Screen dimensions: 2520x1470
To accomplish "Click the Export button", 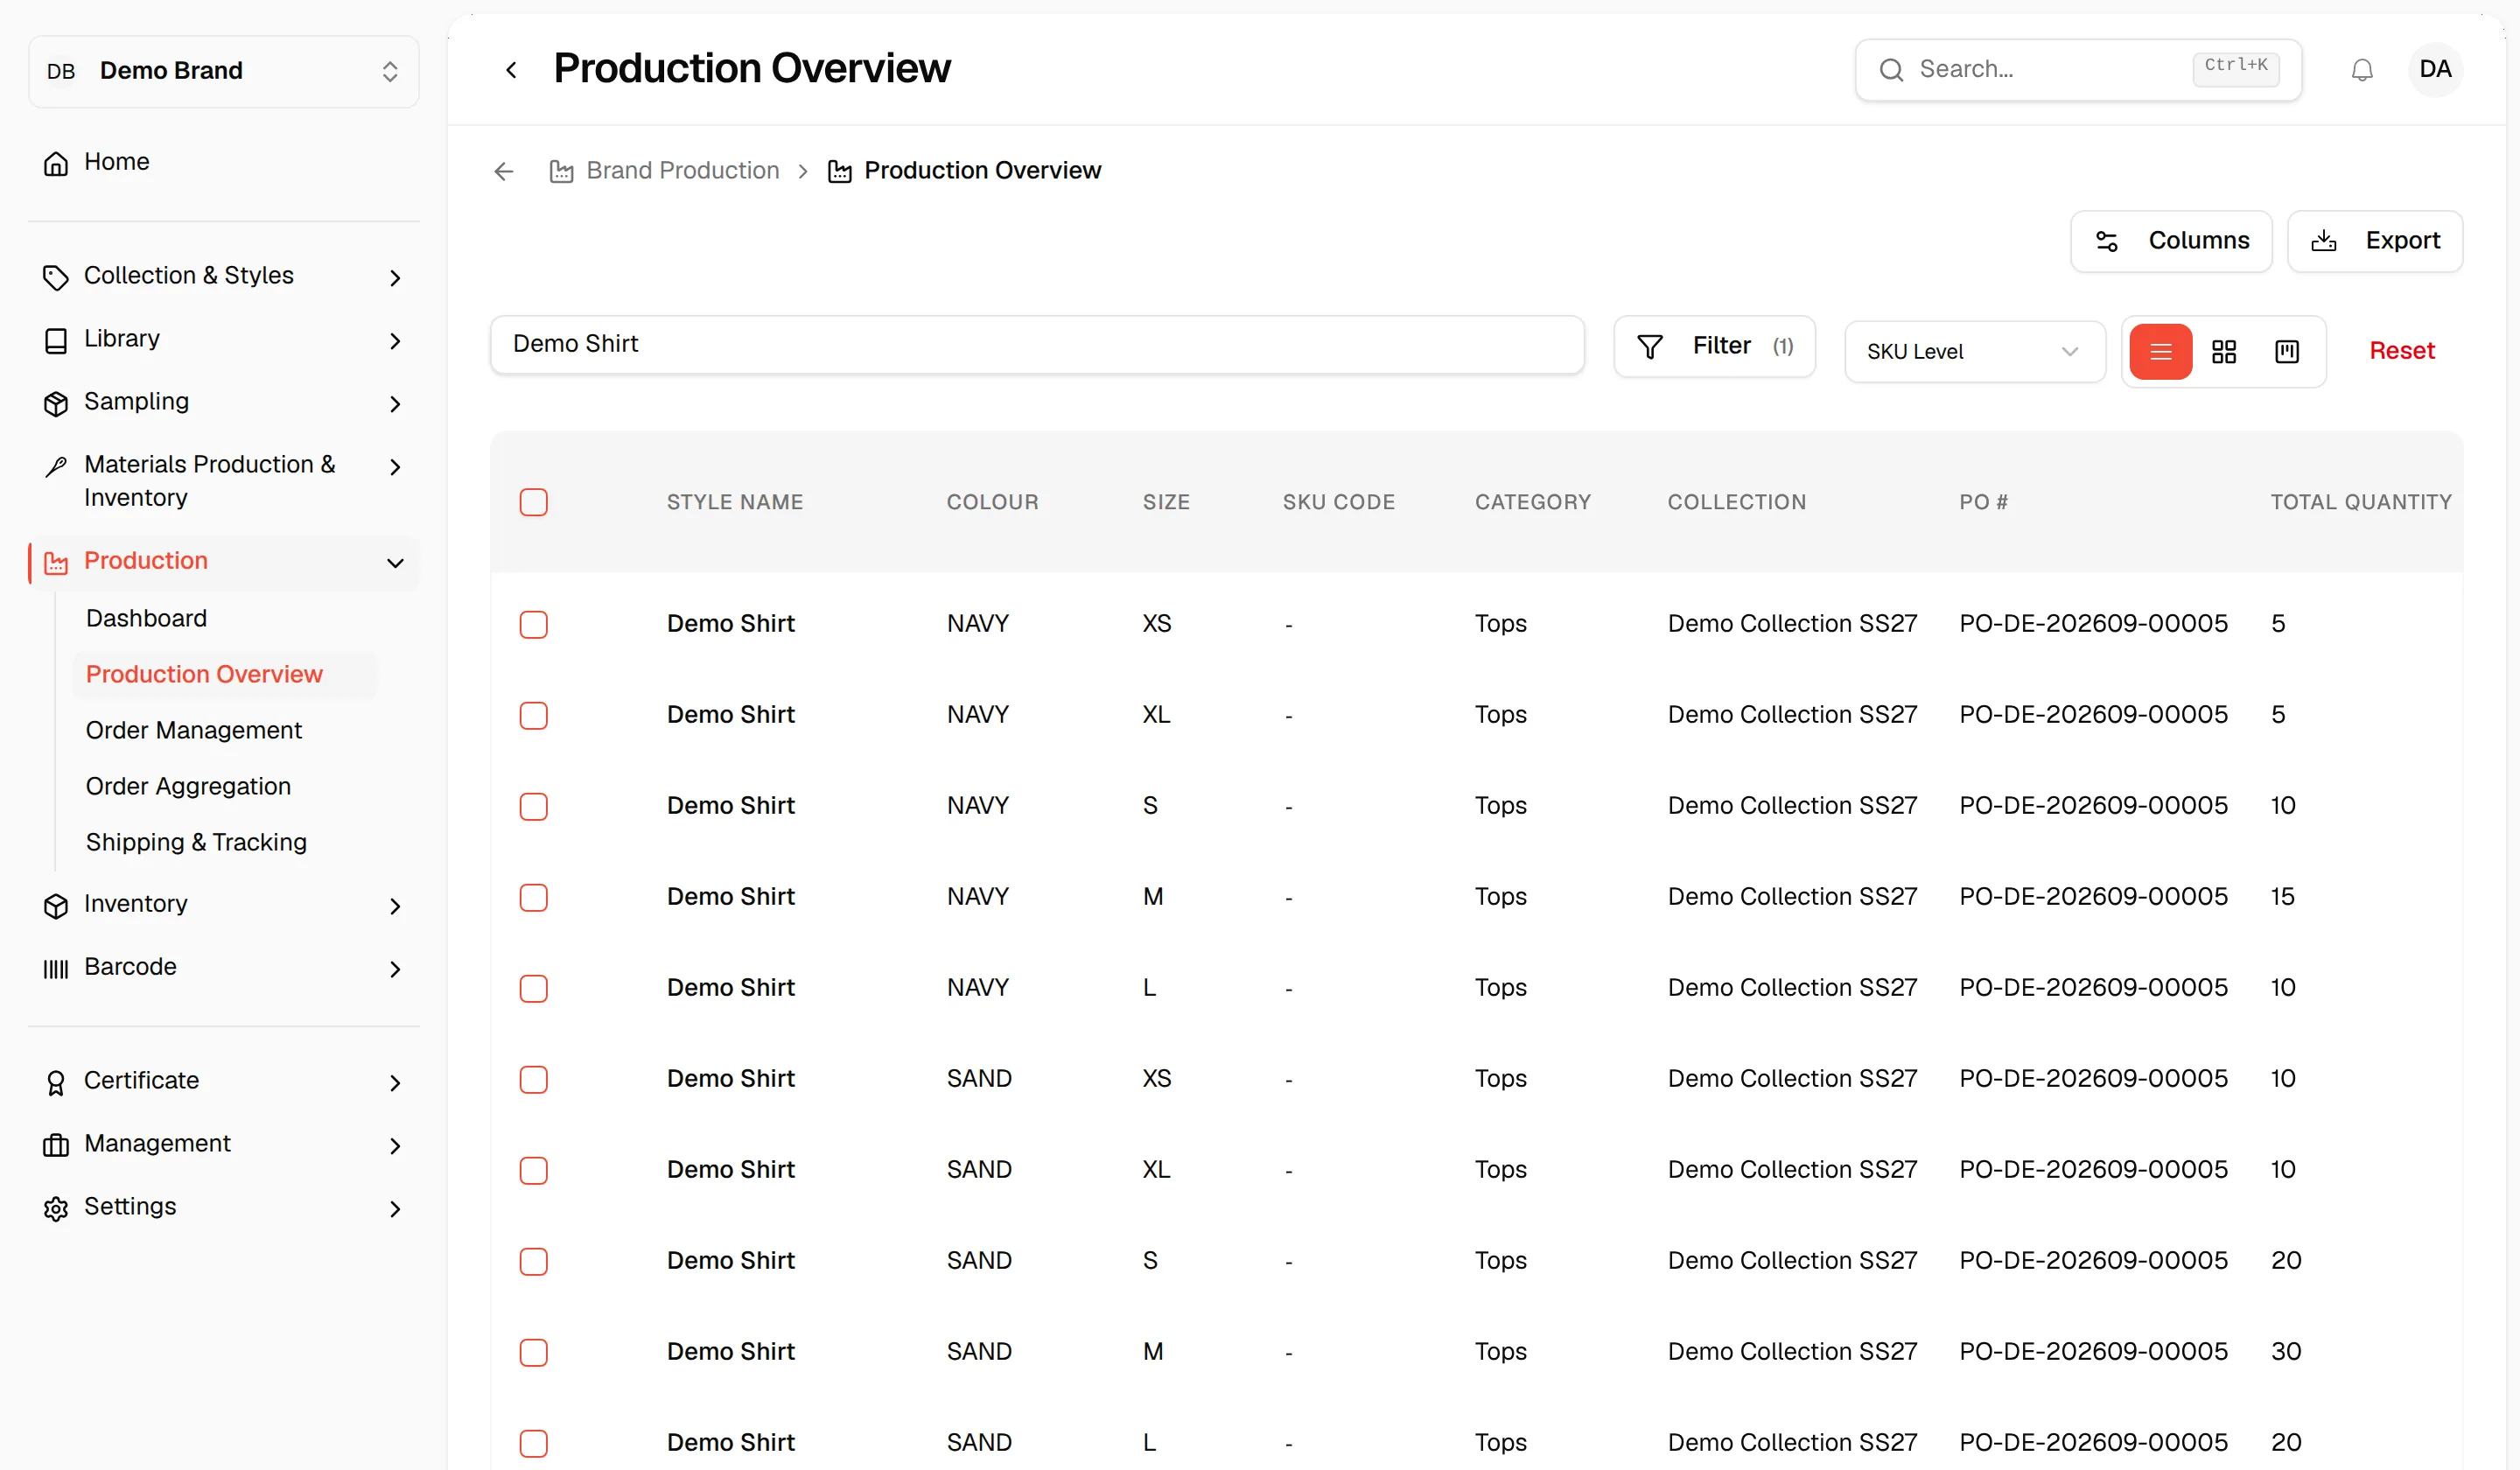I will coord(2374,241).
